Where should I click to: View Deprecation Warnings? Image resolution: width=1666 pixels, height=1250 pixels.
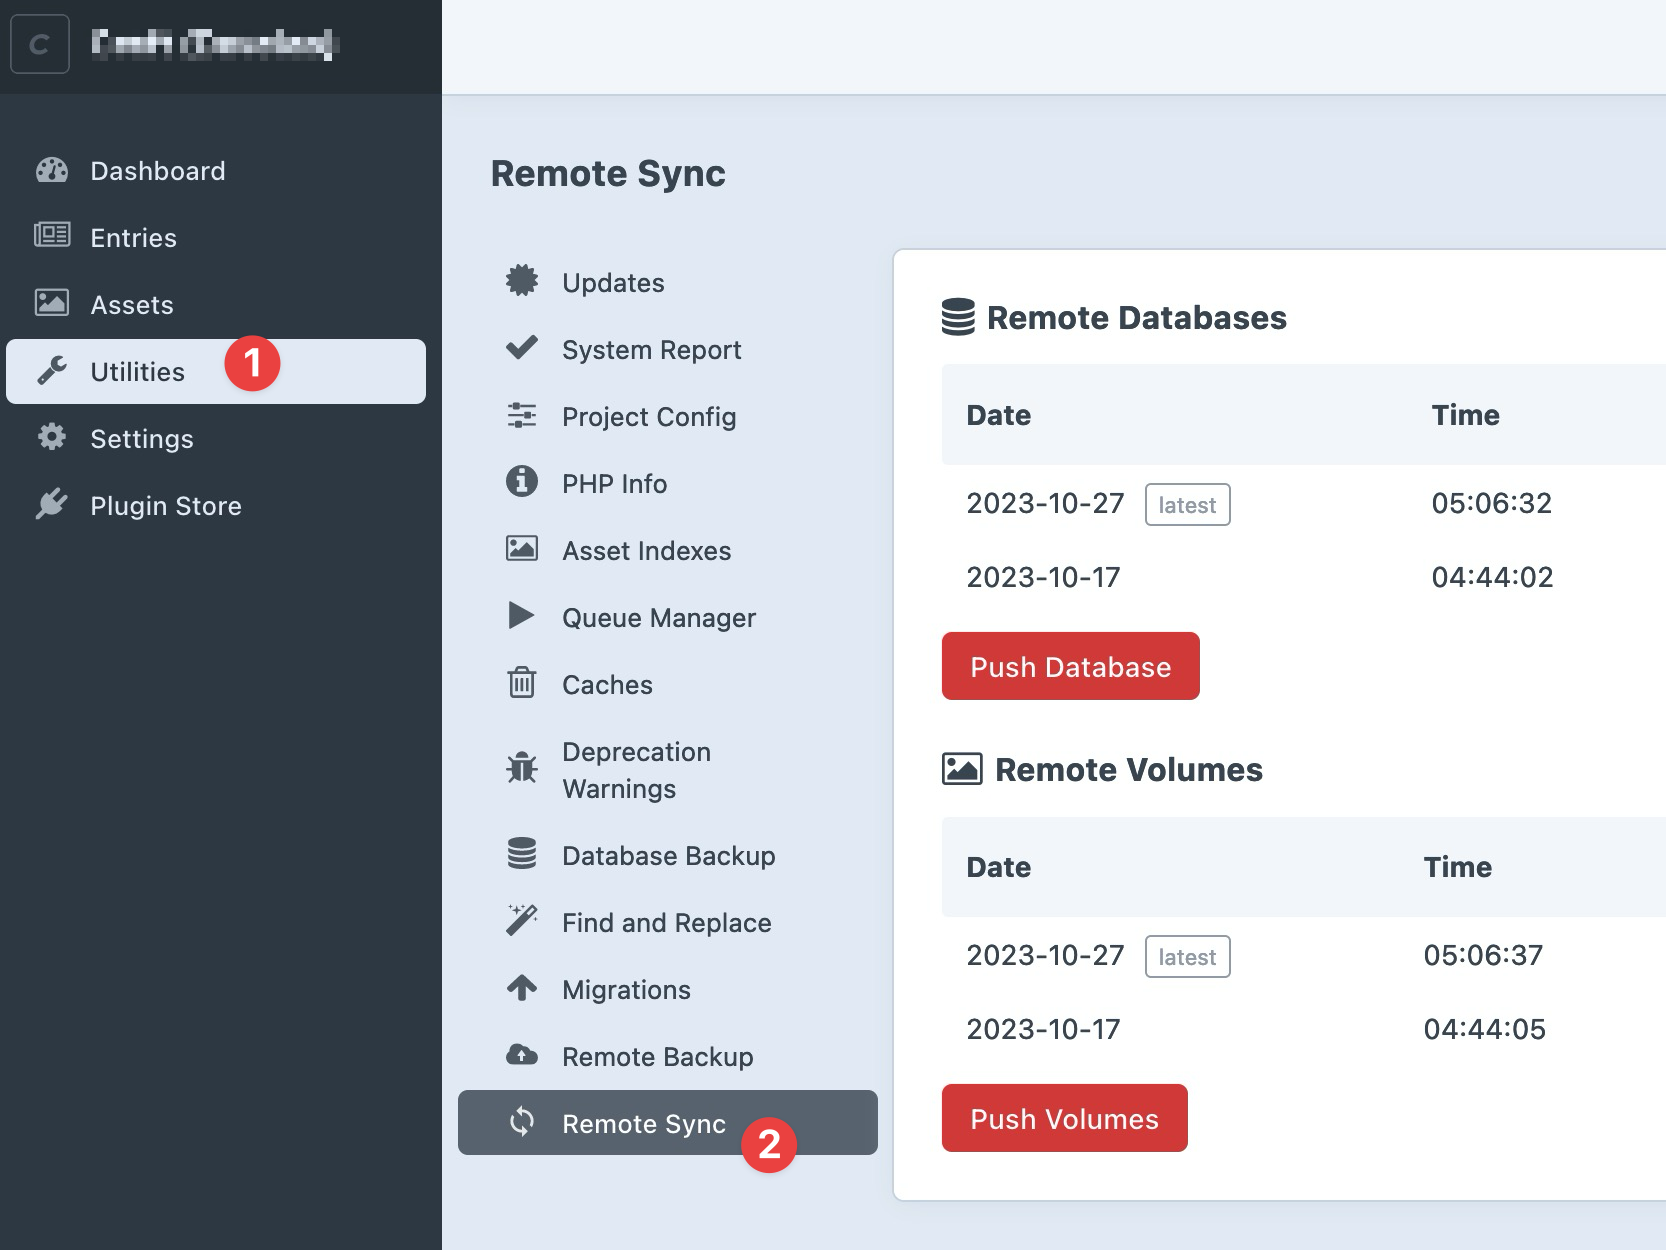coord(636,770)
